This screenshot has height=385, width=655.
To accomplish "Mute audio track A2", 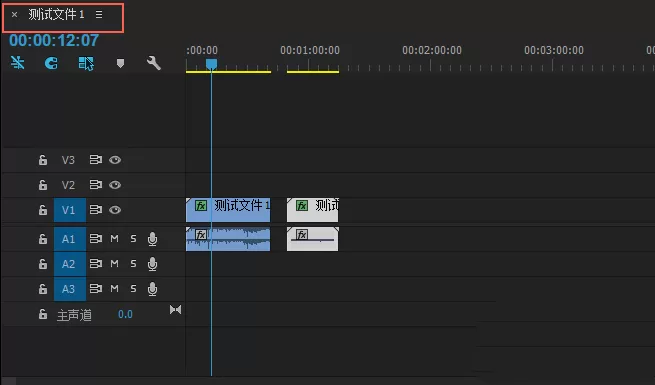I will pyautogui.click(x=114, y=264).
